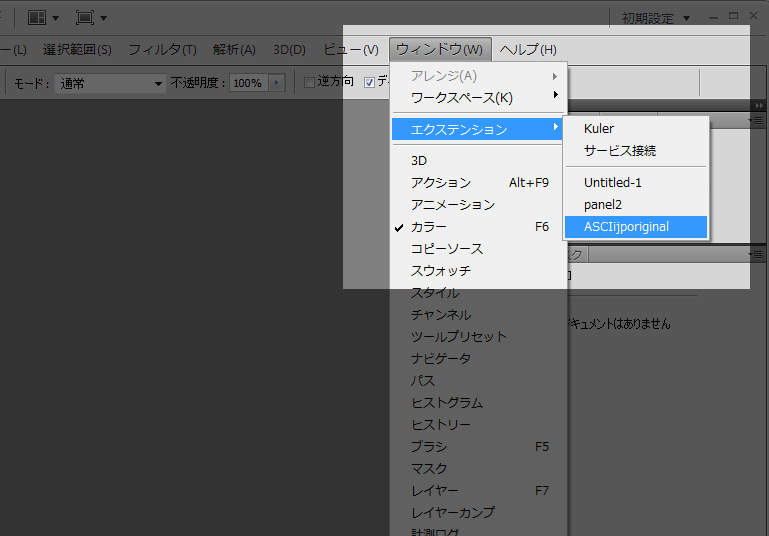Viewport: 769px width, 536px height.
Task: Toggle the 逆方向 checkbox
Action: pos(310,82)
